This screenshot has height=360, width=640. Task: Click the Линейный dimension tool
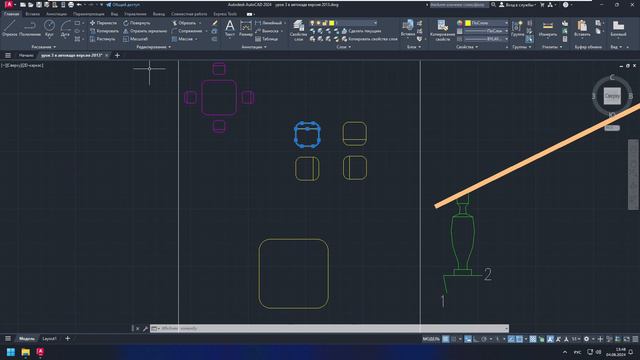coord(269,23)
